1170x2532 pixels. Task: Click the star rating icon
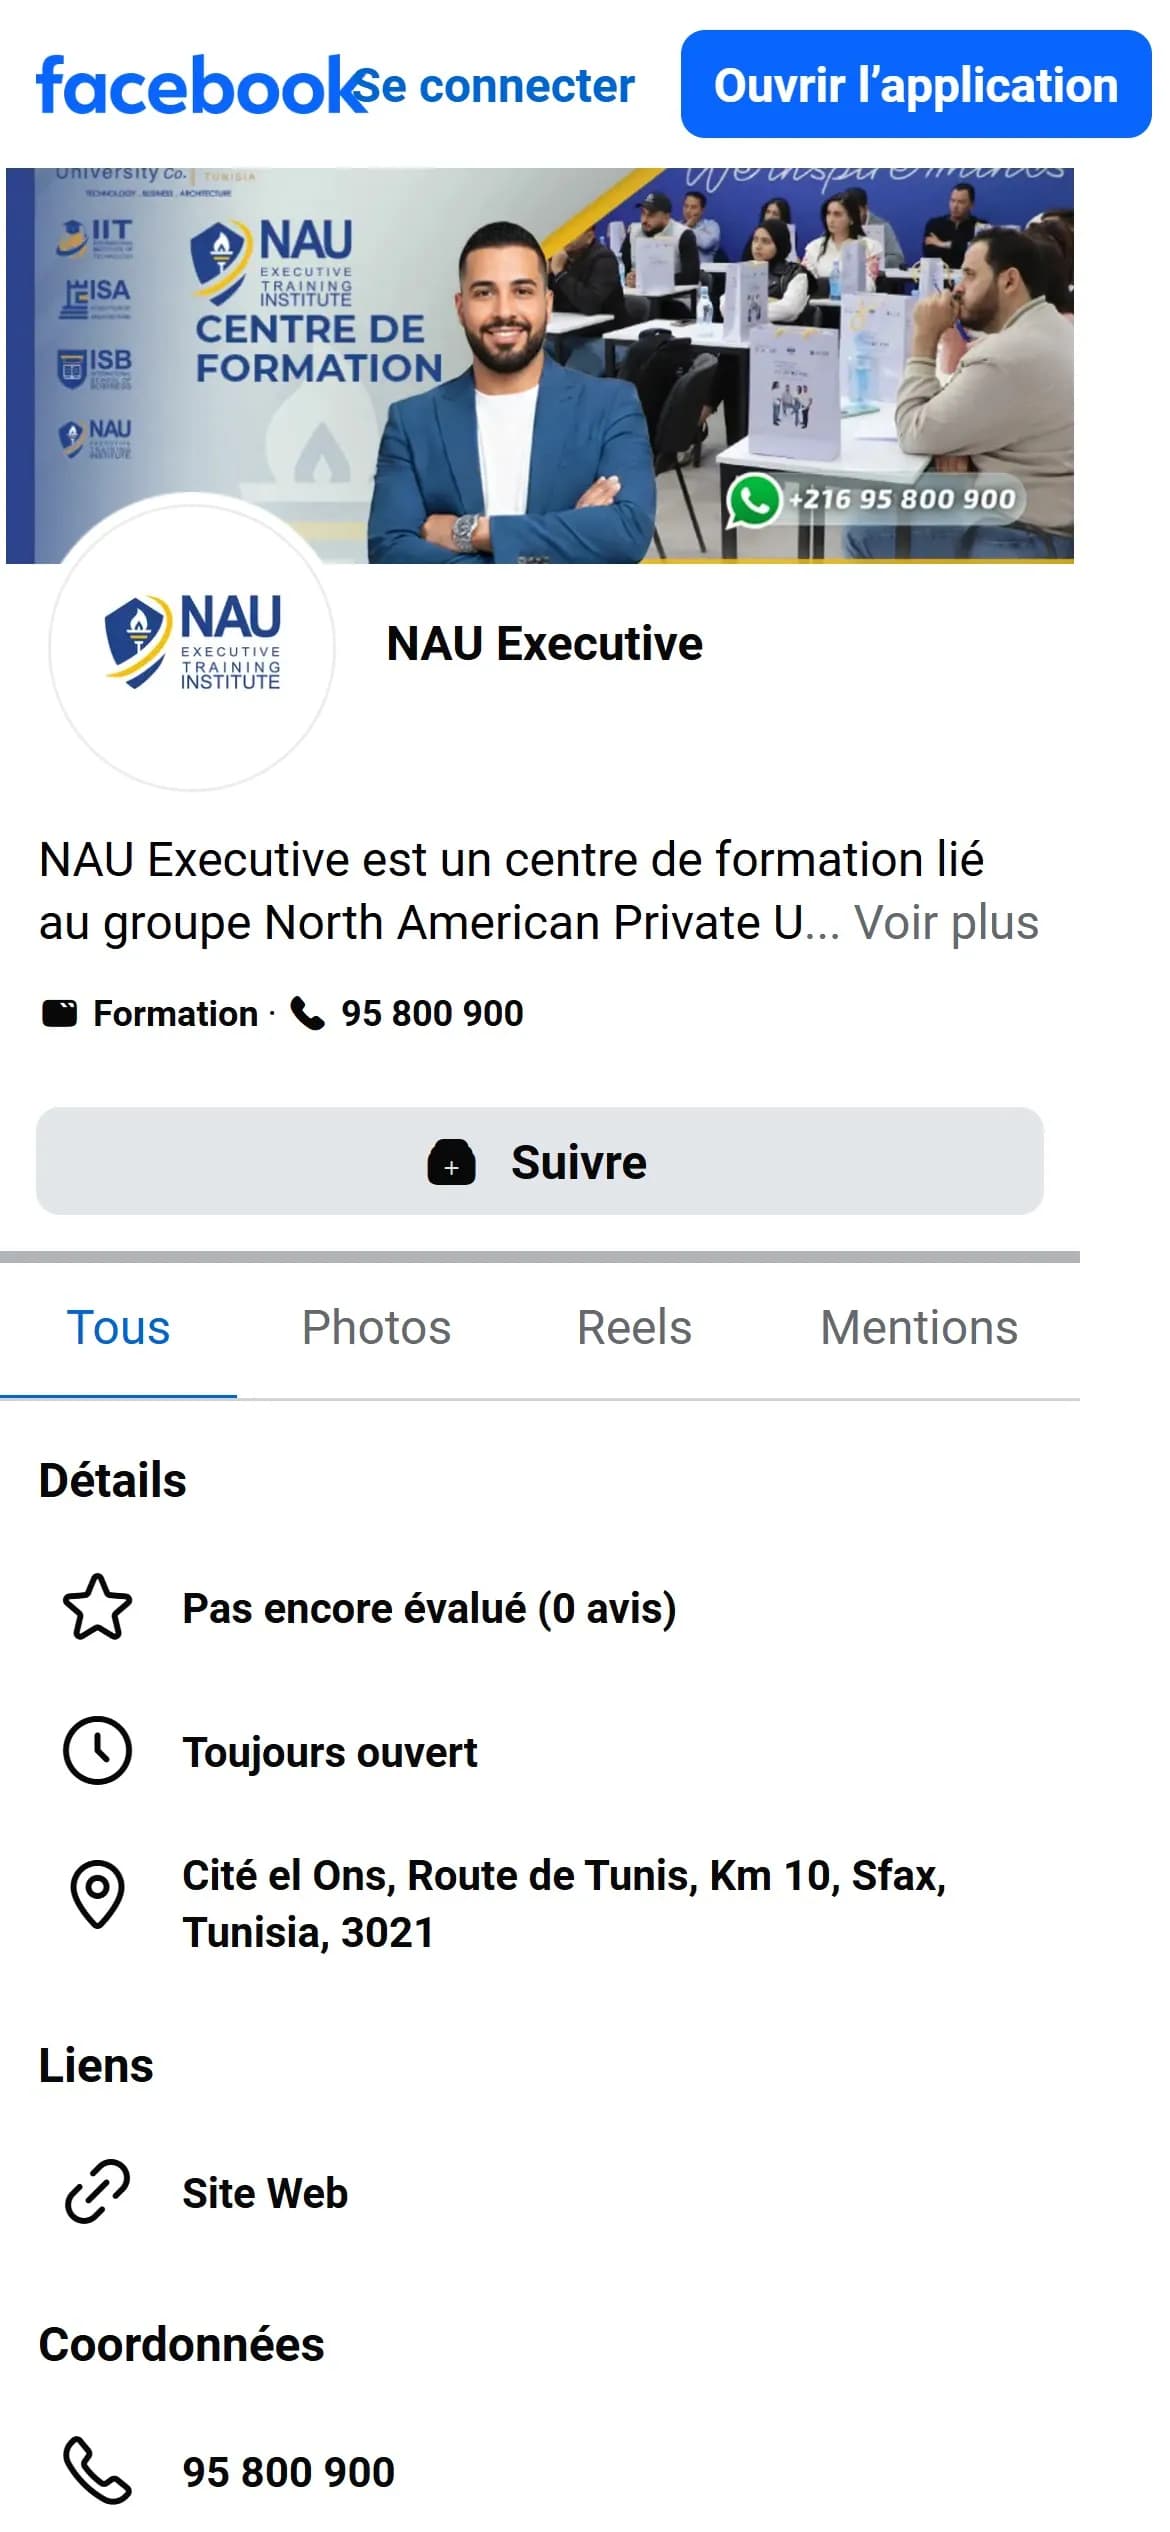pyautogui.click(x=97, y=1608)
